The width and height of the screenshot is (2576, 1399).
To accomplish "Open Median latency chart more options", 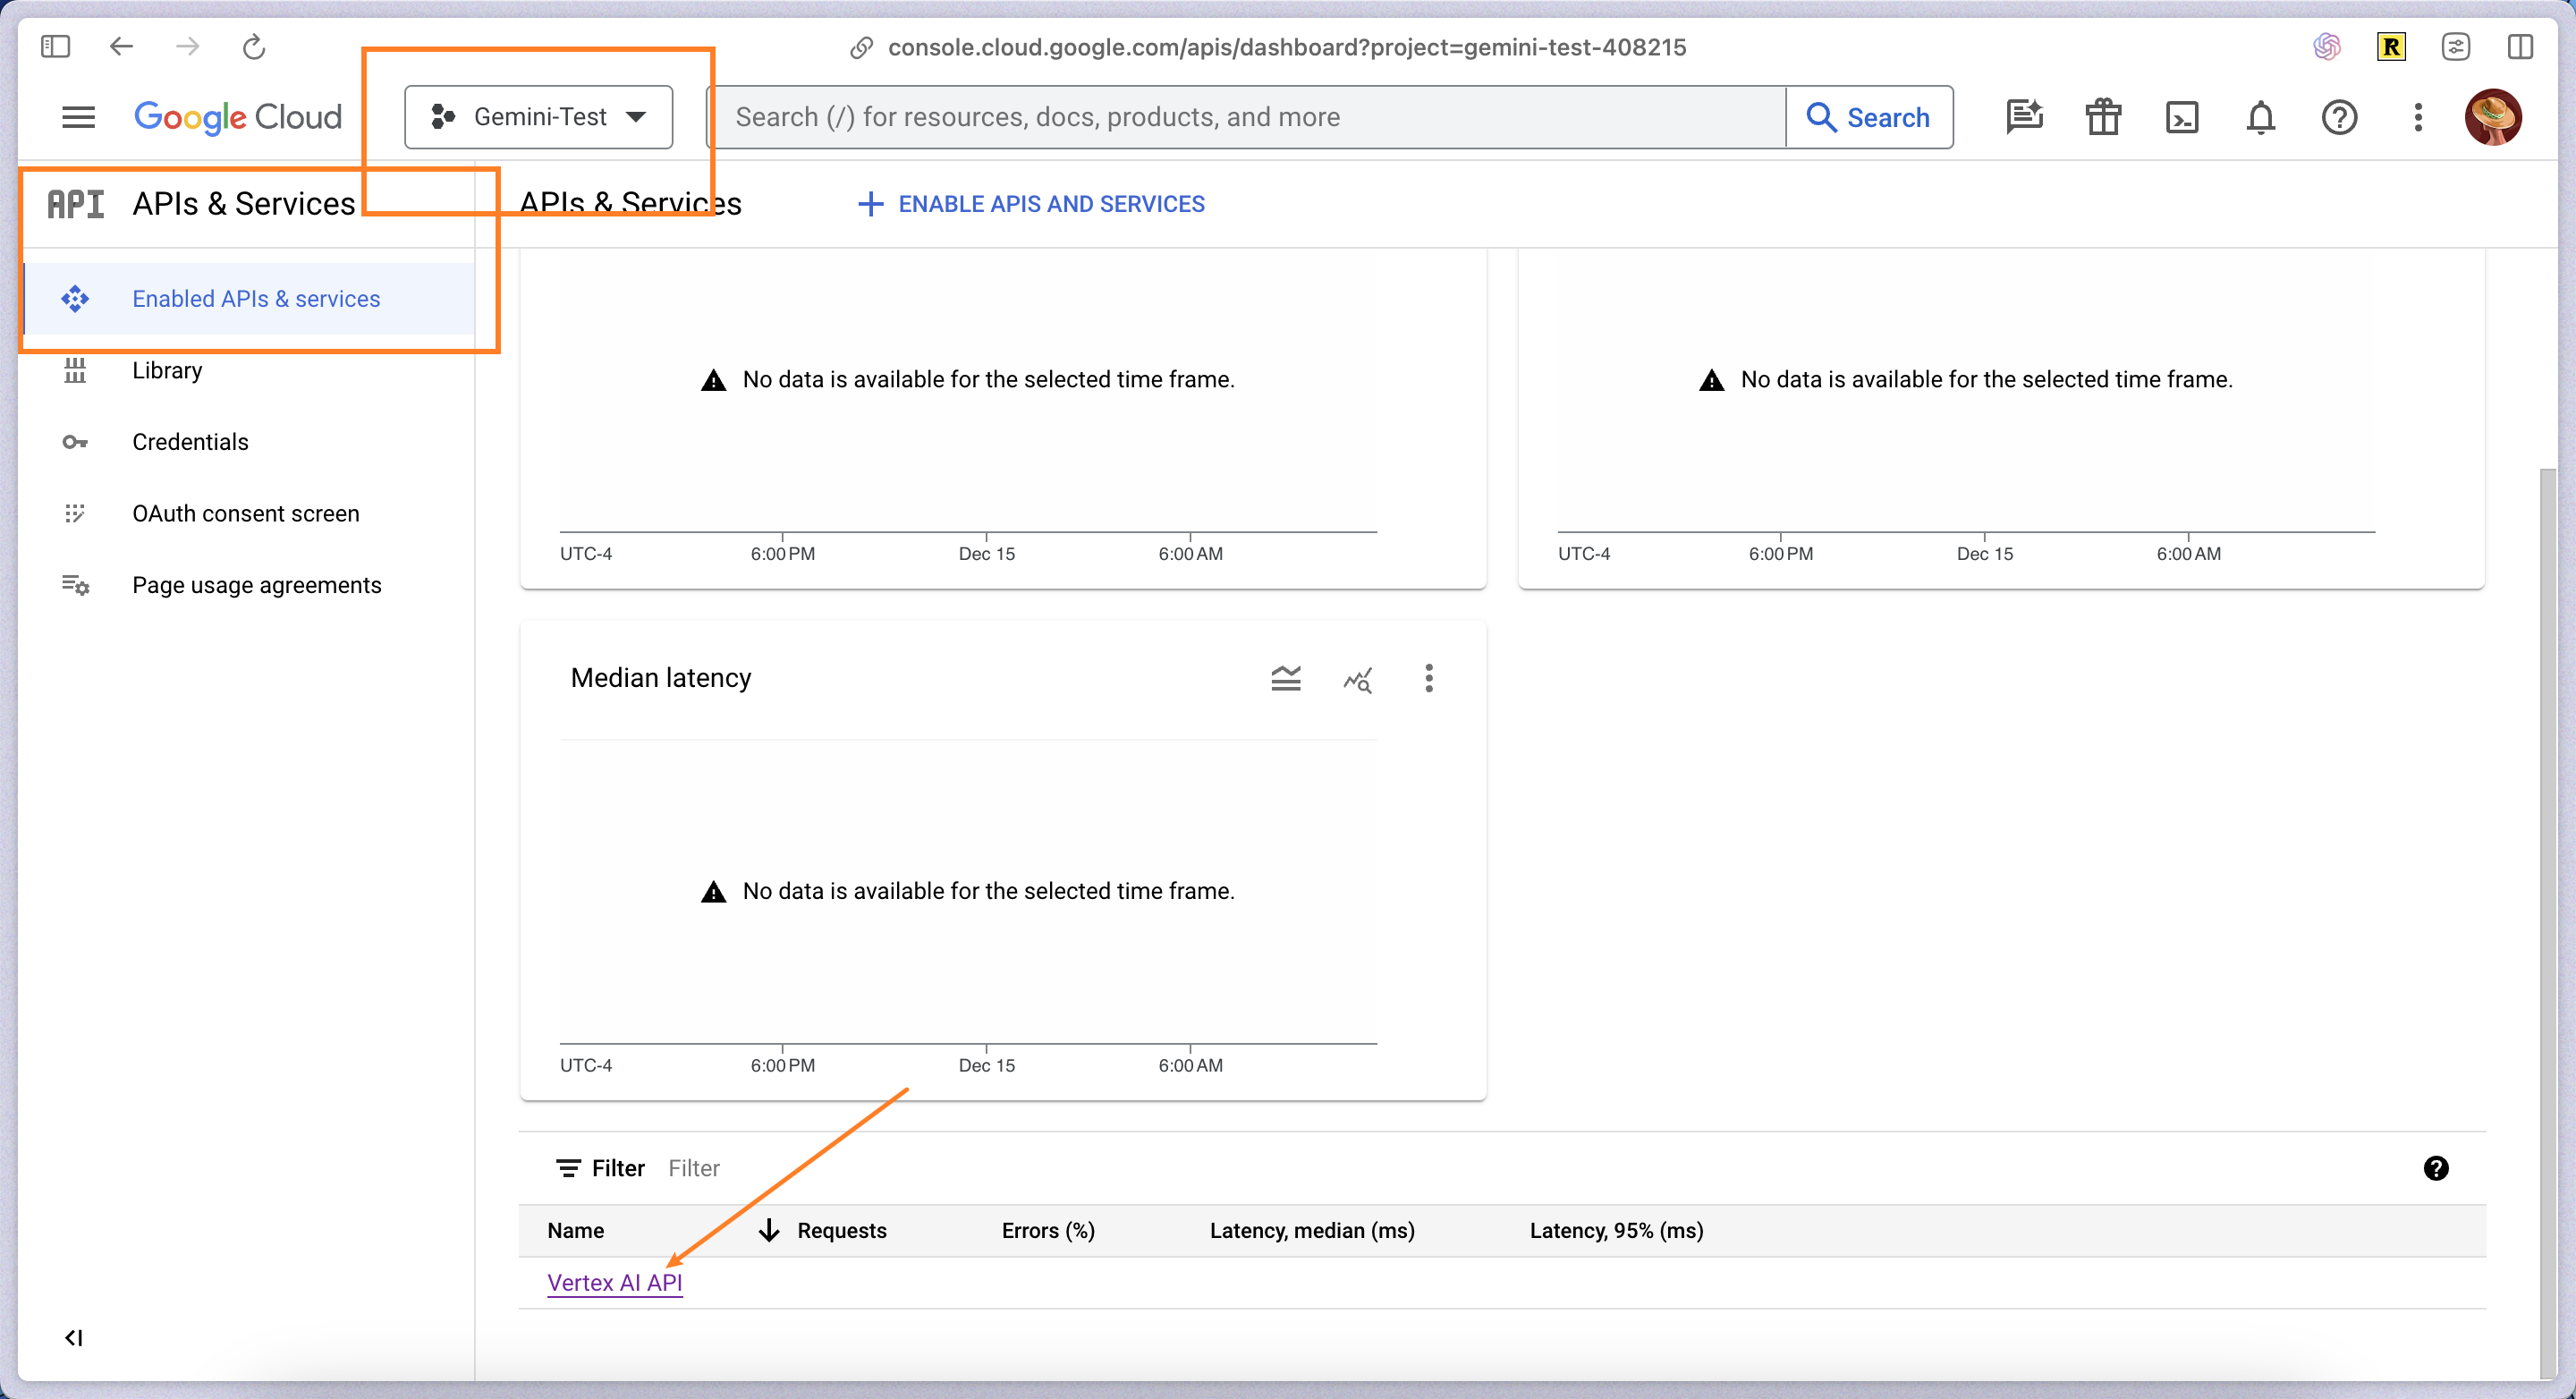I will [x=1429, y=678].
